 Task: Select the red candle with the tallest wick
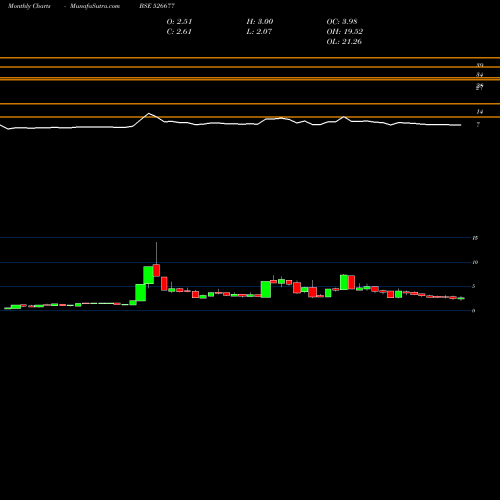coord(156,270)
